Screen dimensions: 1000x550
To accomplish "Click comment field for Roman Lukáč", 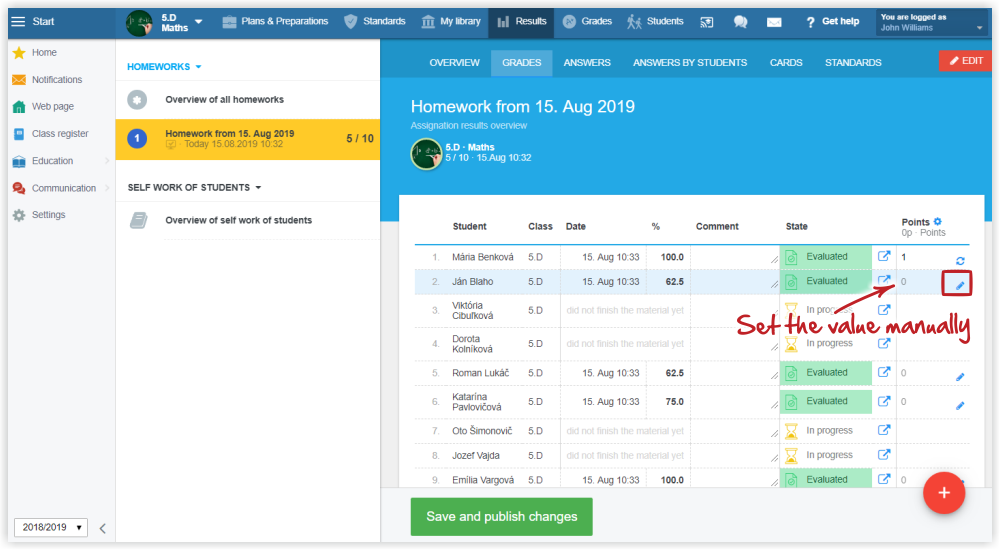I will coord(735,373).
